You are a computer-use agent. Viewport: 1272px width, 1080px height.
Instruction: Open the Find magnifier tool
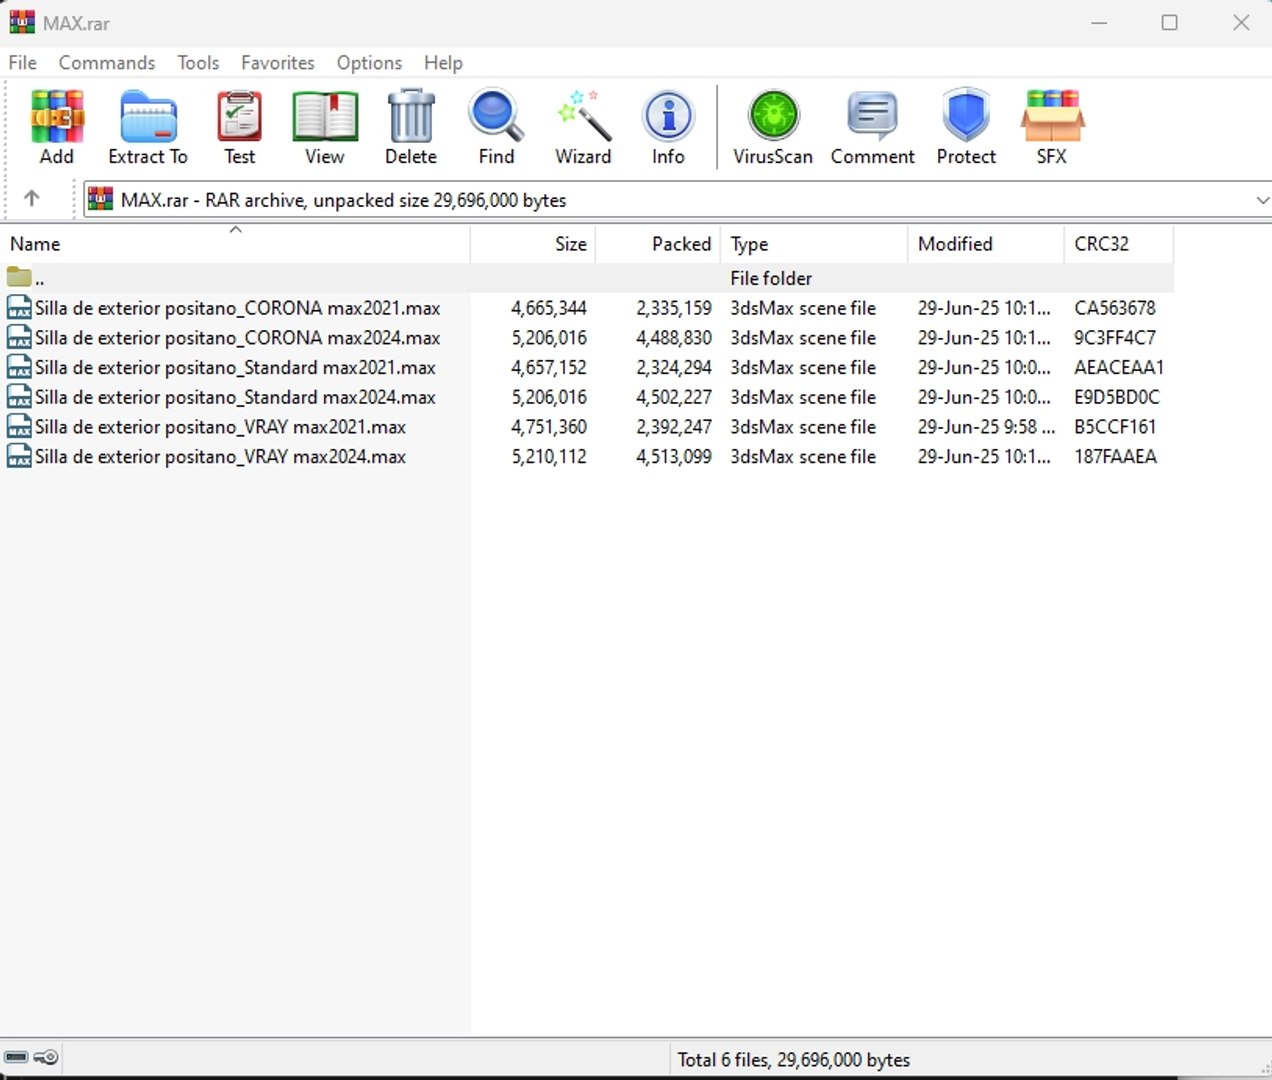click(496, 116)
